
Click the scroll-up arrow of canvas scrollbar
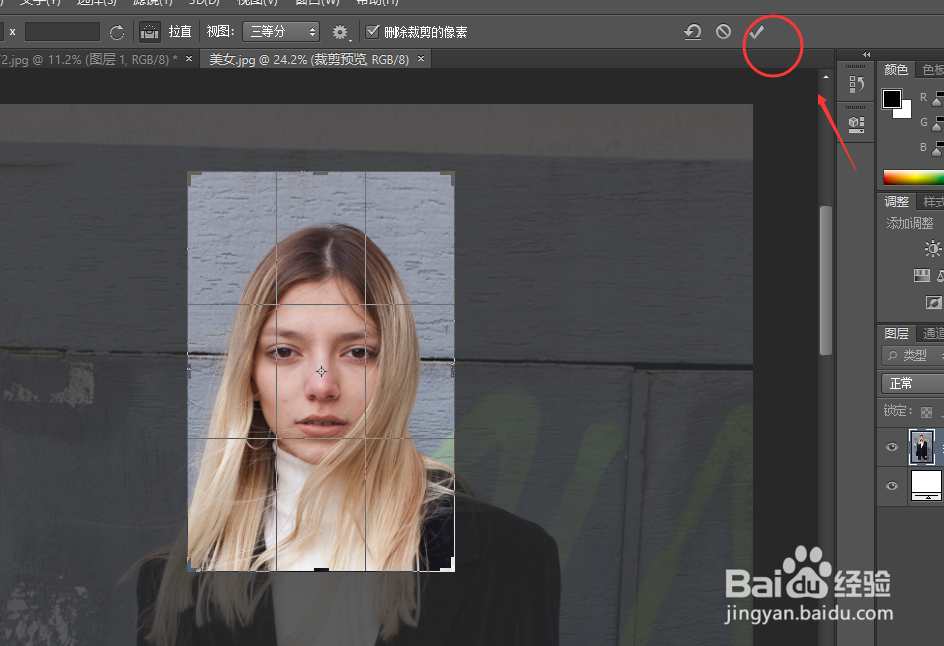tap(825, 77)
